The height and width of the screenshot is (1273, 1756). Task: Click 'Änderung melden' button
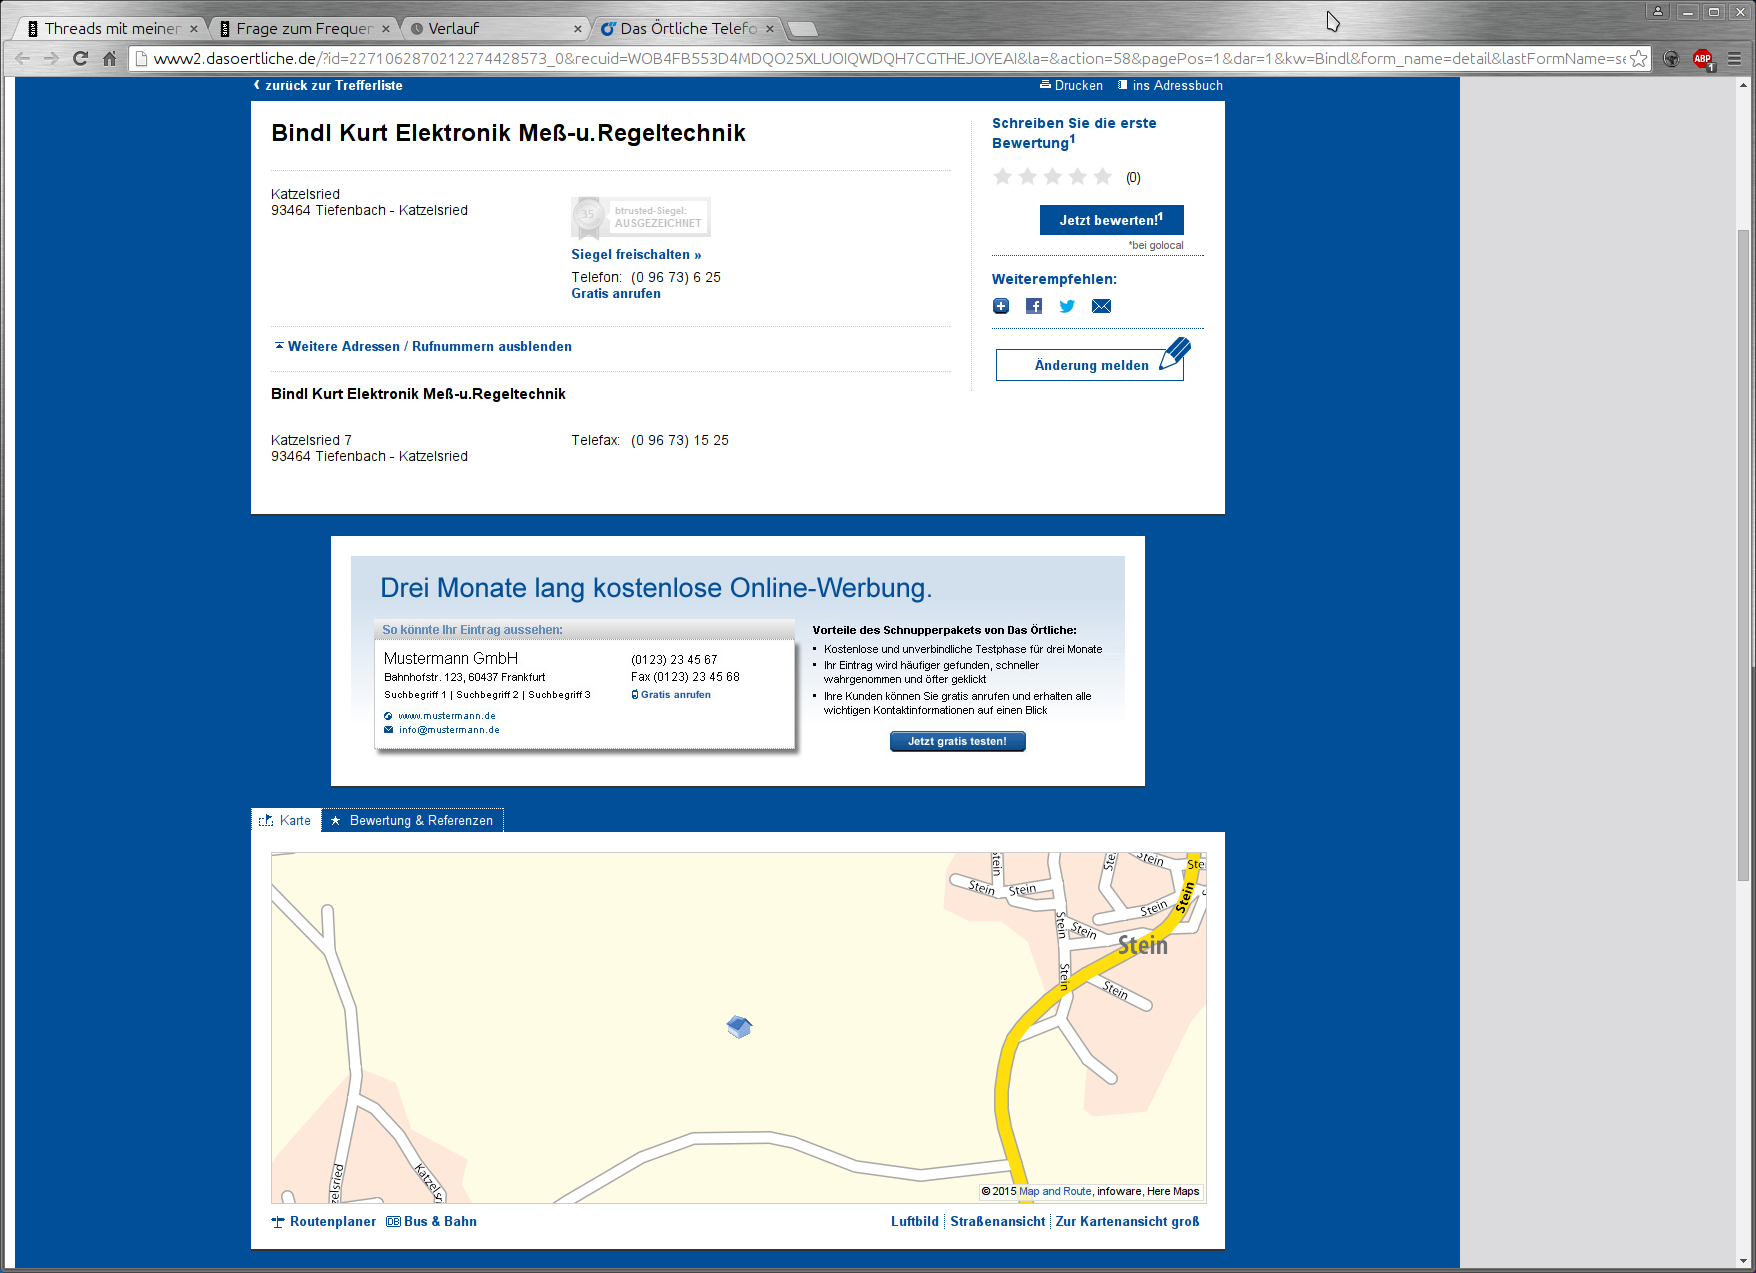pos(1090,365)
